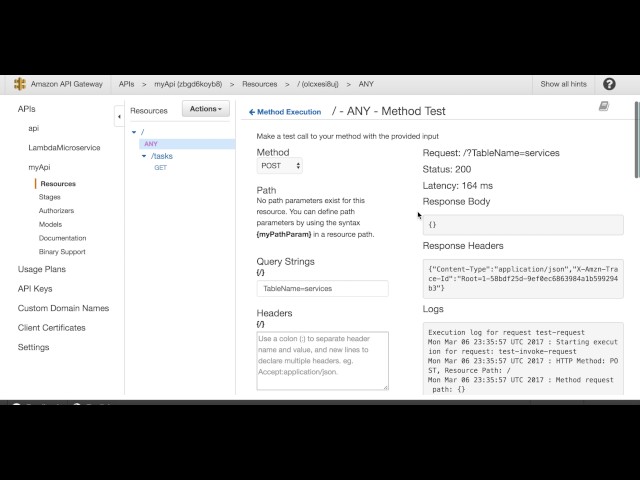This screenshot has height=480, width=640.
Task: Go back via Method Execution arrow link
Action: click(284, 112)
